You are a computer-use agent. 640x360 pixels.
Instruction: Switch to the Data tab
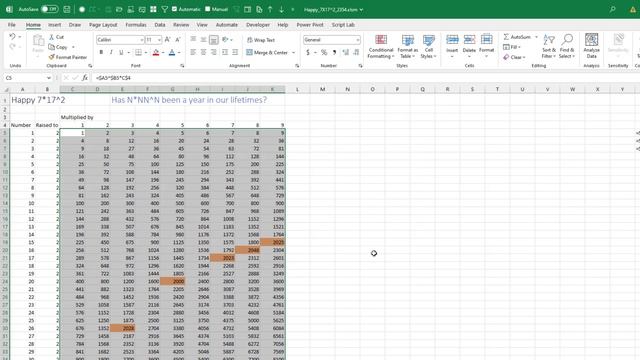(x=160, y=25)
